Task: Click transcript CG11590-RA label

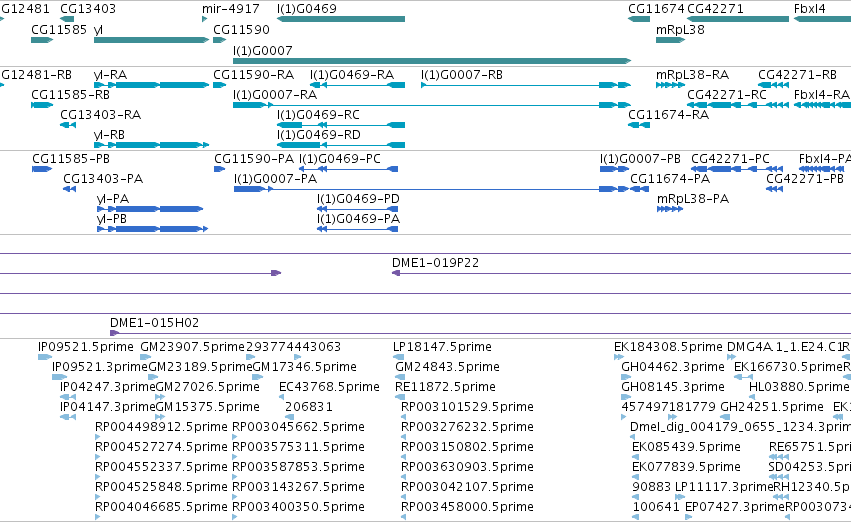Action: click(253, 74)
